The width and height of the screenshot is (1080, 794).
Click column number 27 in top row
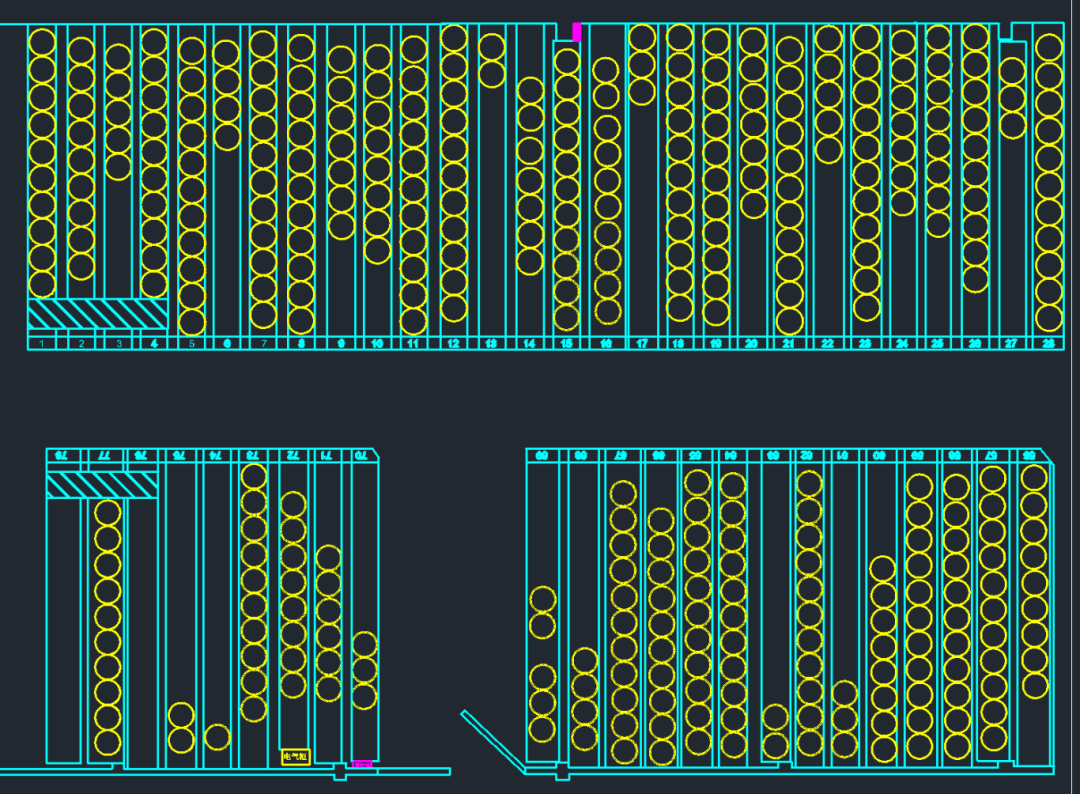tap(1011, 343)
